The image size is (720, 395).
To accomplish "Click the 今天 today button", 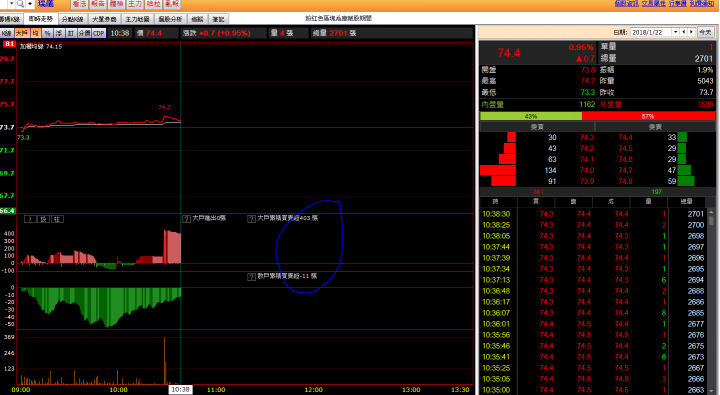I will [x=705, y=32].
